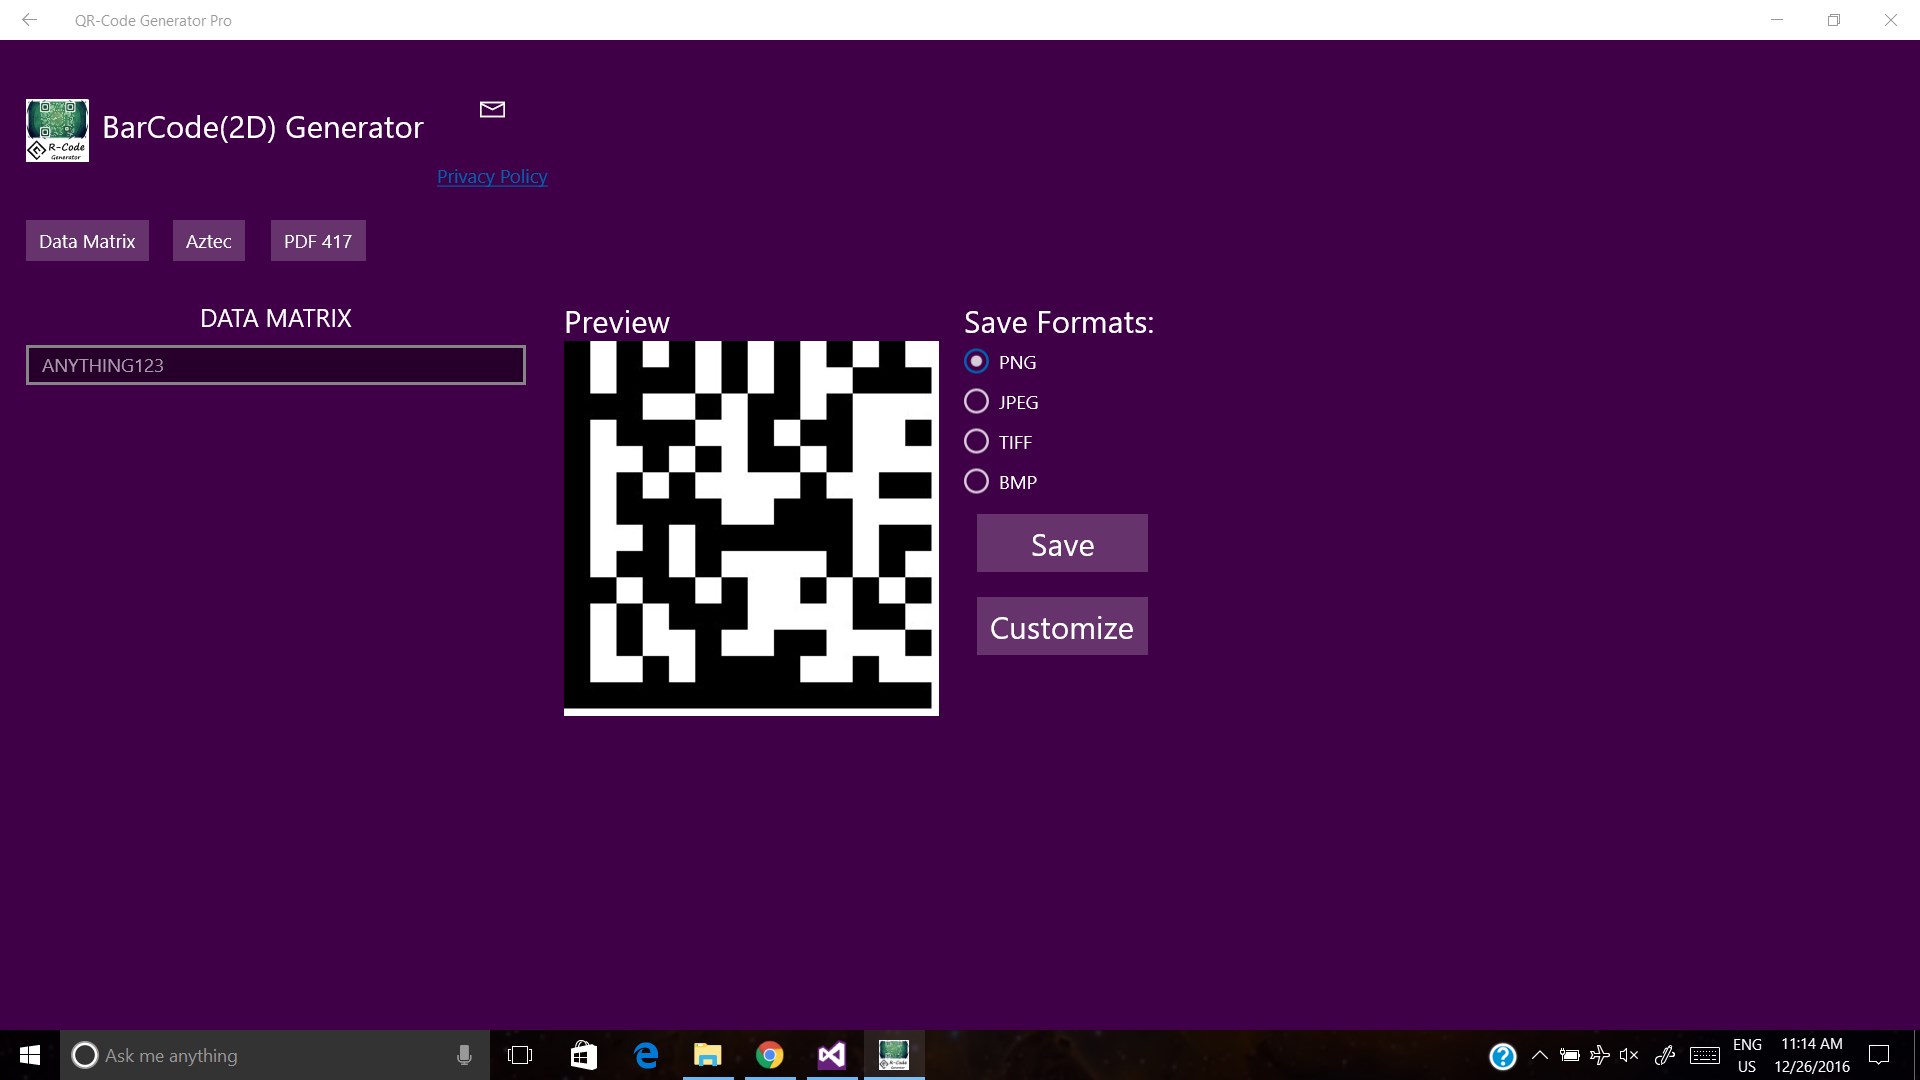Viewport: 1920px width, 1080px height.
Task: Switch to the Data Matrix barcode type
Action: pyautogui.click(x=87, y=241)
